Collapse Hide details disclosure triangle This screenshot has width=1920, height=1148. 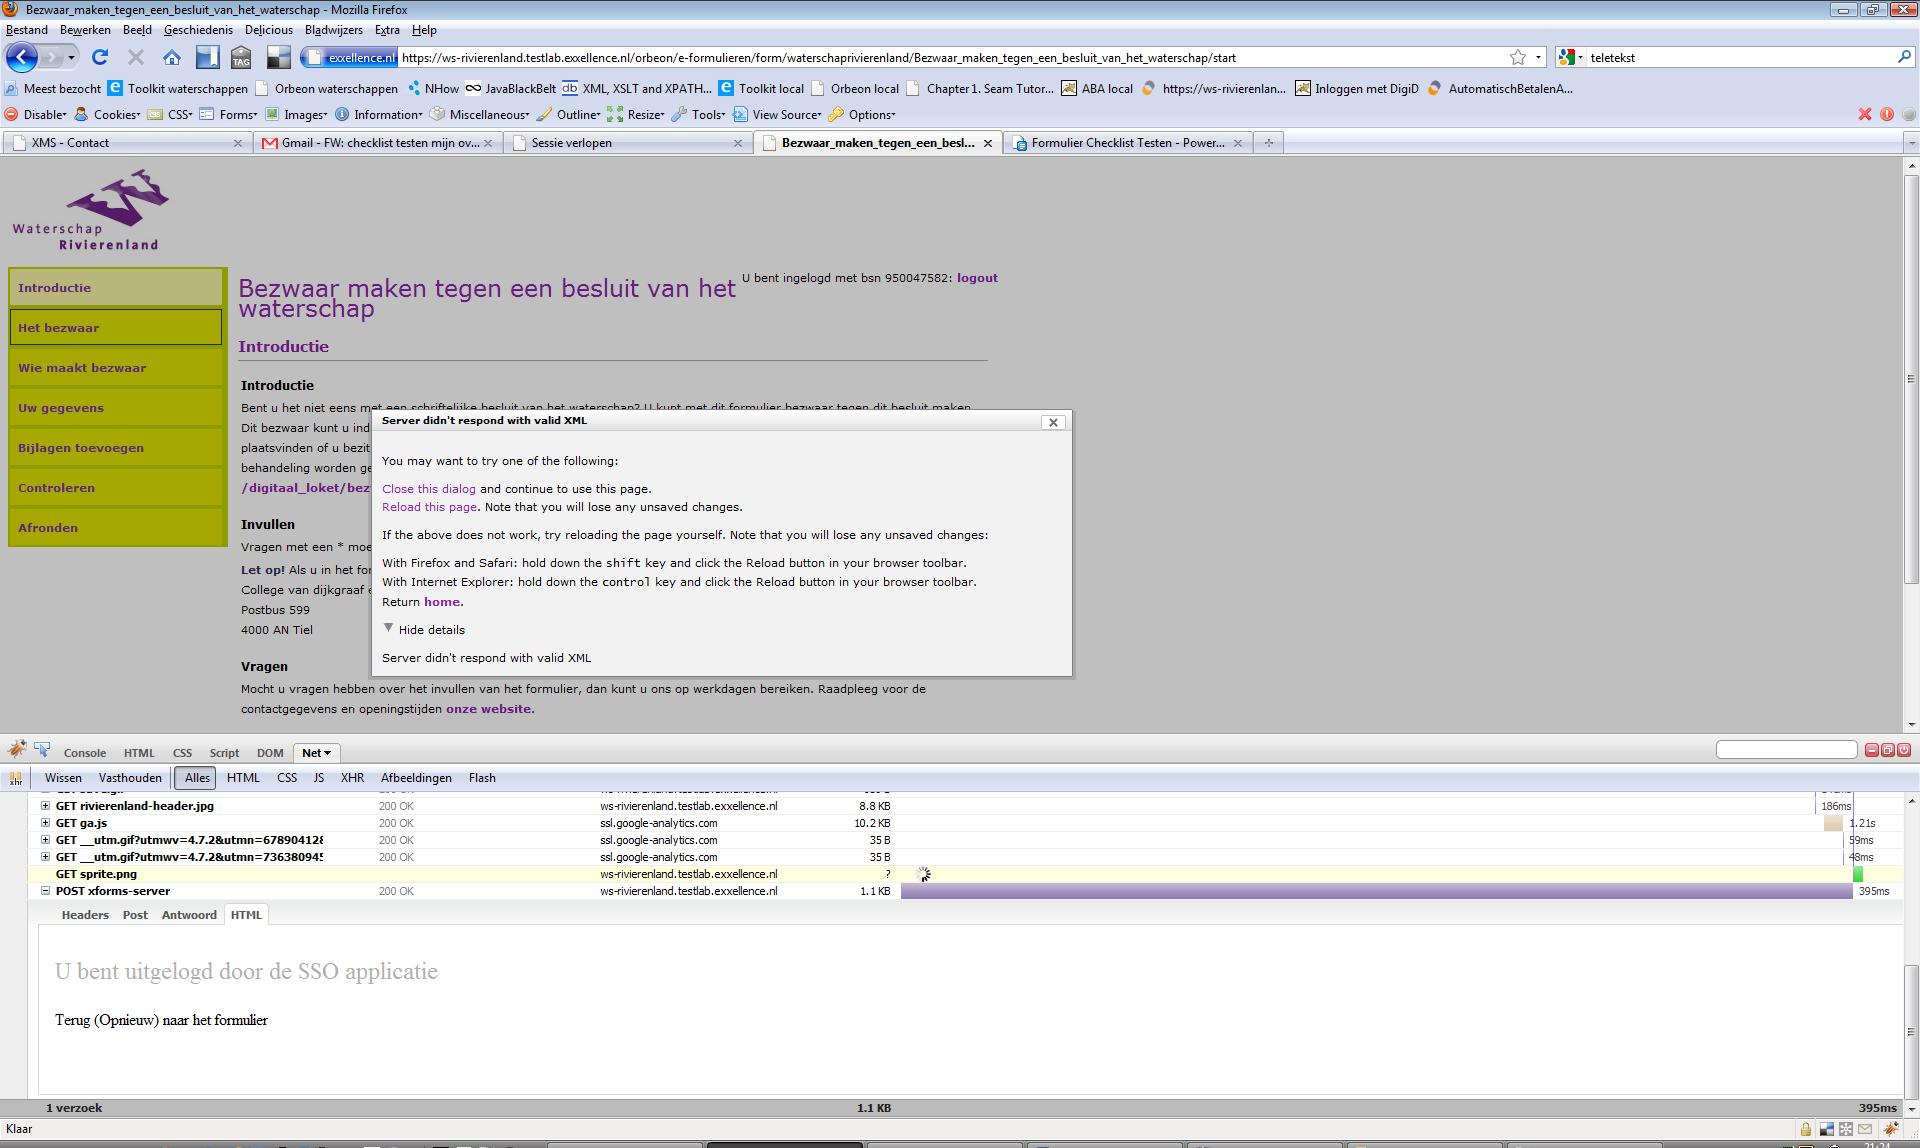(389, 629)
